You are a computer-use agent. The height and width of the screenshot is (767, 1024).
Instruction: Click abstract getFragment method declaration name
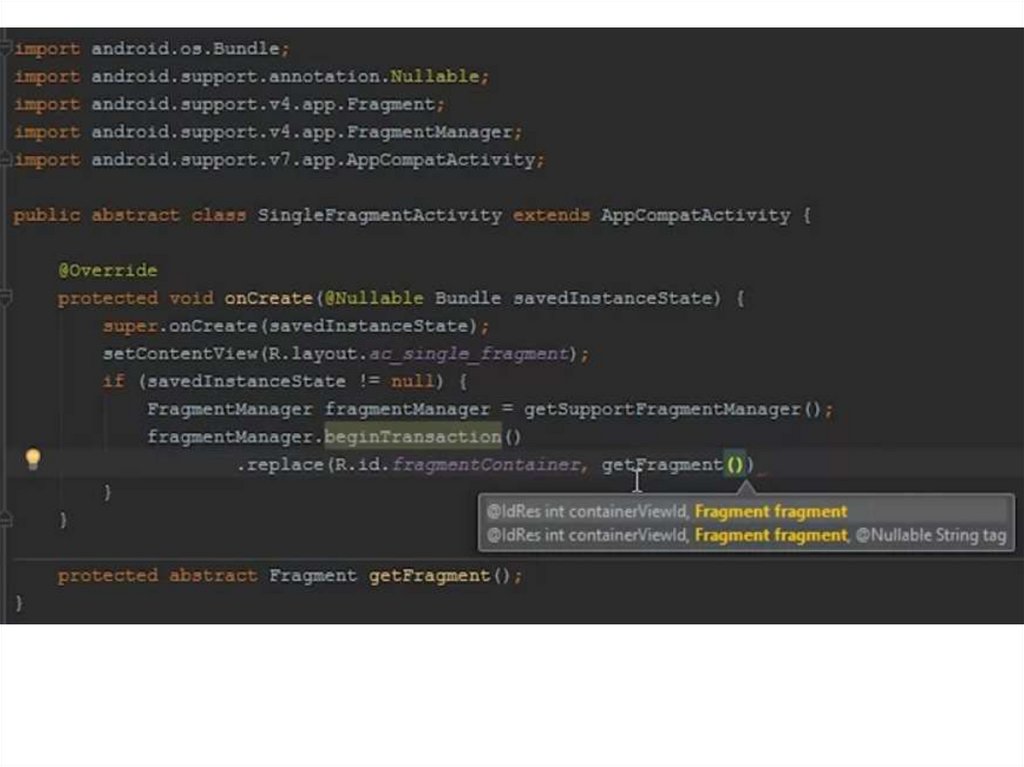click(429, 576)
